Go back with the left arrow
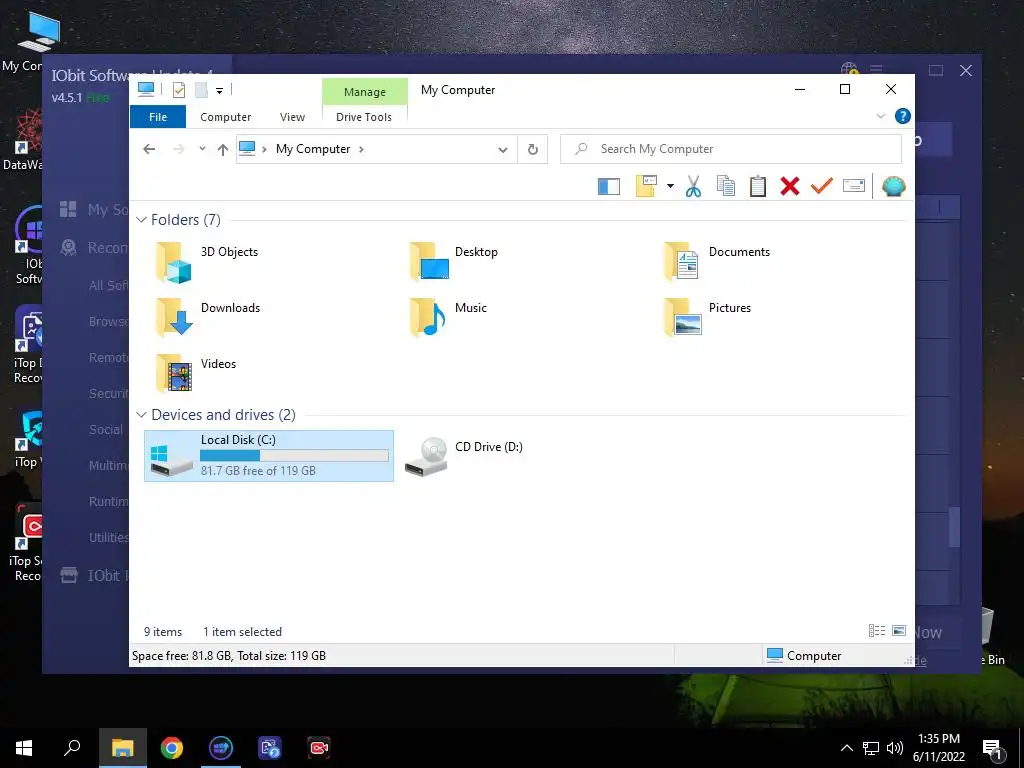 tap(149, 149)
